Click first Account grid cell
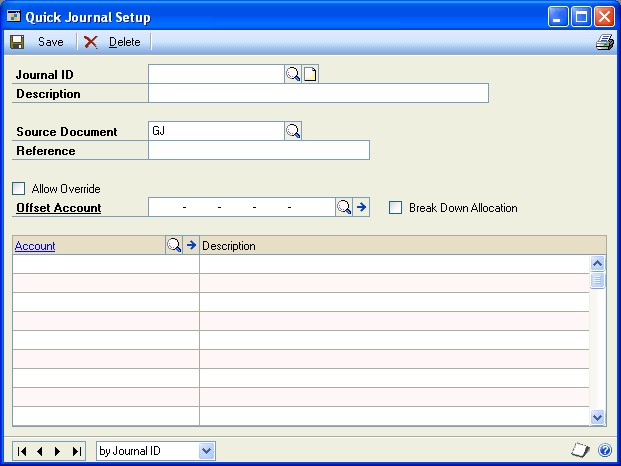Viewport: 621px width, 466px height. tap(106, 264)
